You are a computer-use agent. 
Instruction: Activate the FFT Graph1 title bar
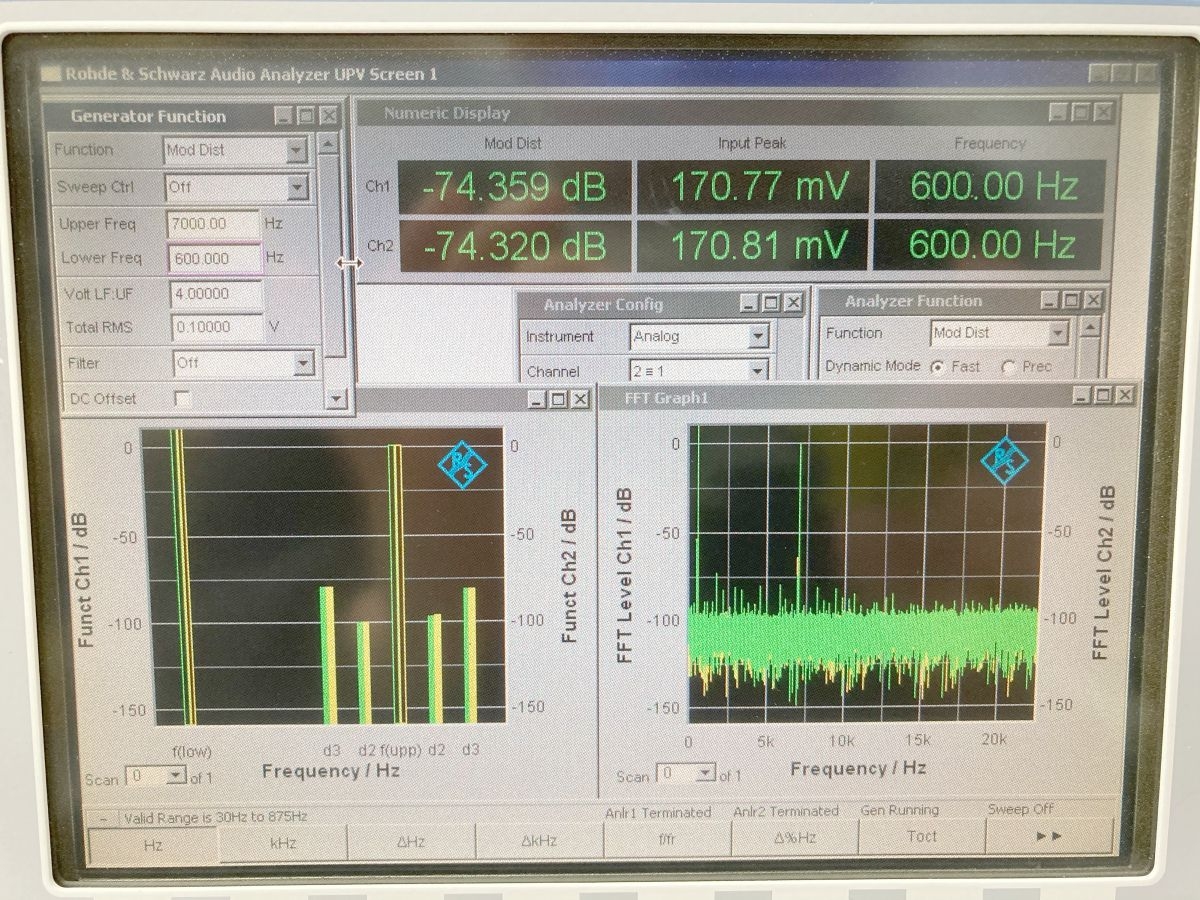[x=868, y=397]
